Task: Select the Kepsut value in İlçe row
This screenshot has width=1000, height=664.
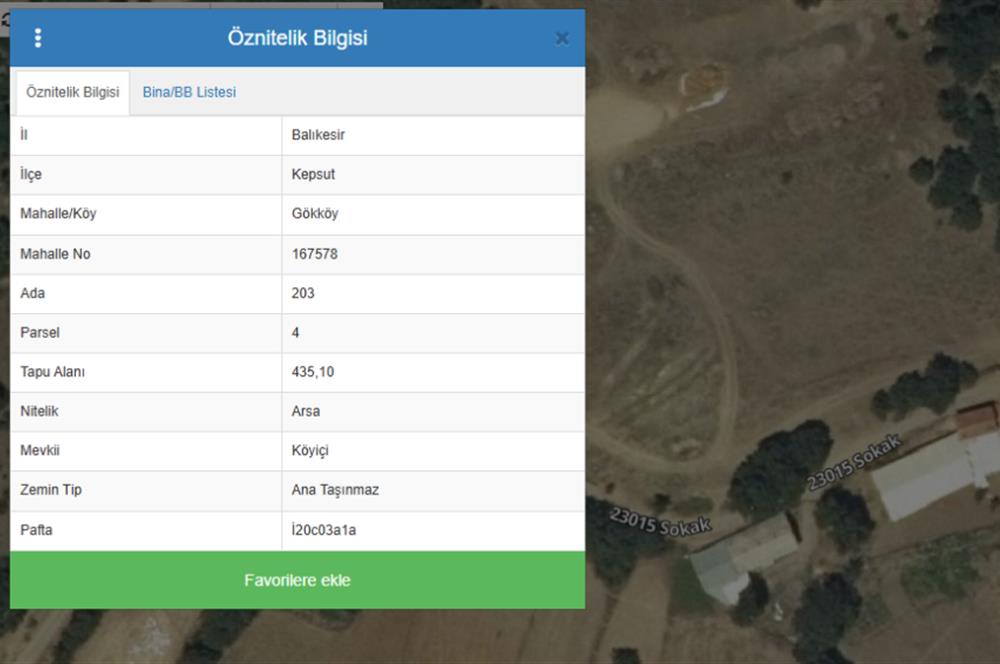Action: [x=313, y=174]
